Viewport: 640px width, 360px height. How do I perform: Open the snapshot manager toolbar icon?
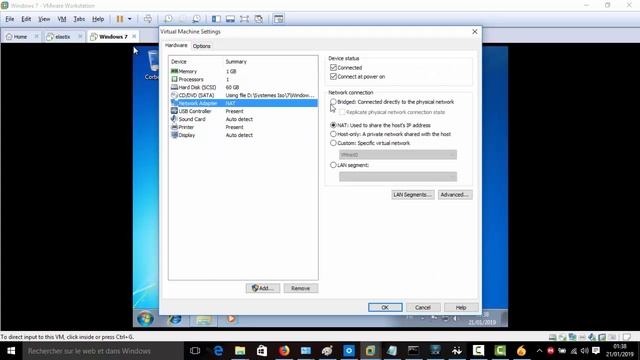tap(196, 19)
